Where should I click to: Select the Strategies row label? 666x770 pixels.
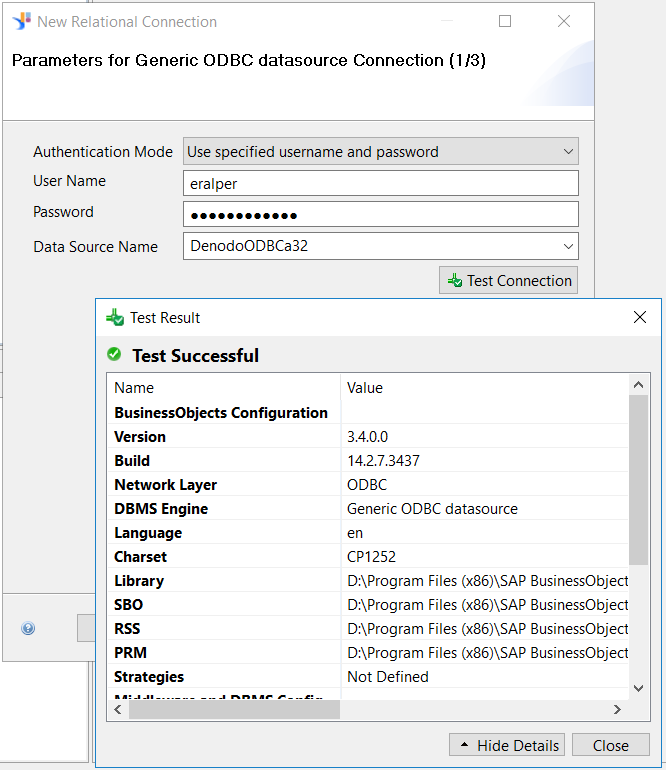[x=149, y=677]
